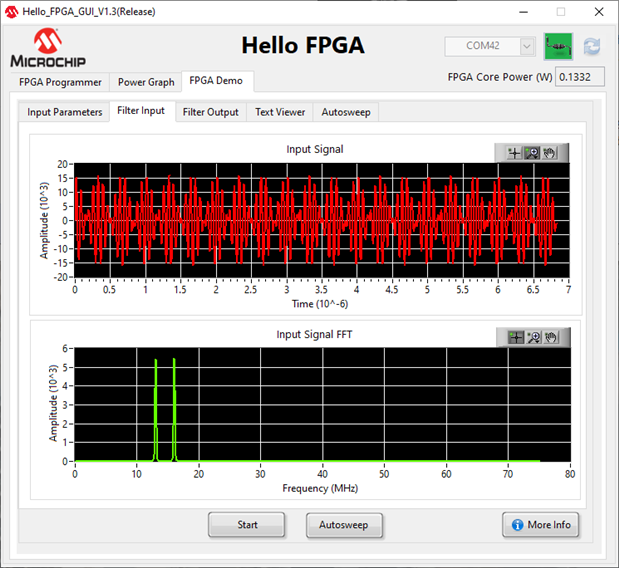This screenshot has height=568, width=619.
Task: Open the COM42 port dropdown arrow
Action: pyautogui.click(x=527, y=47)
